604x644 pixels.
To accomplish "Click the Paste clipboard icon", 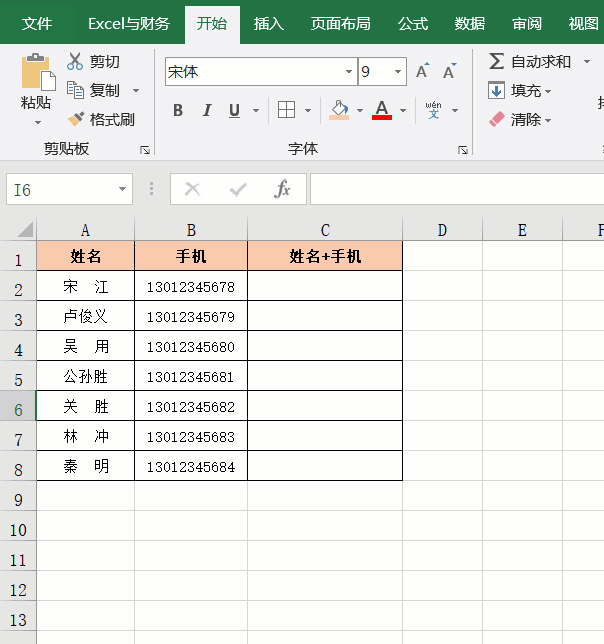I will (x=38, y=71).
